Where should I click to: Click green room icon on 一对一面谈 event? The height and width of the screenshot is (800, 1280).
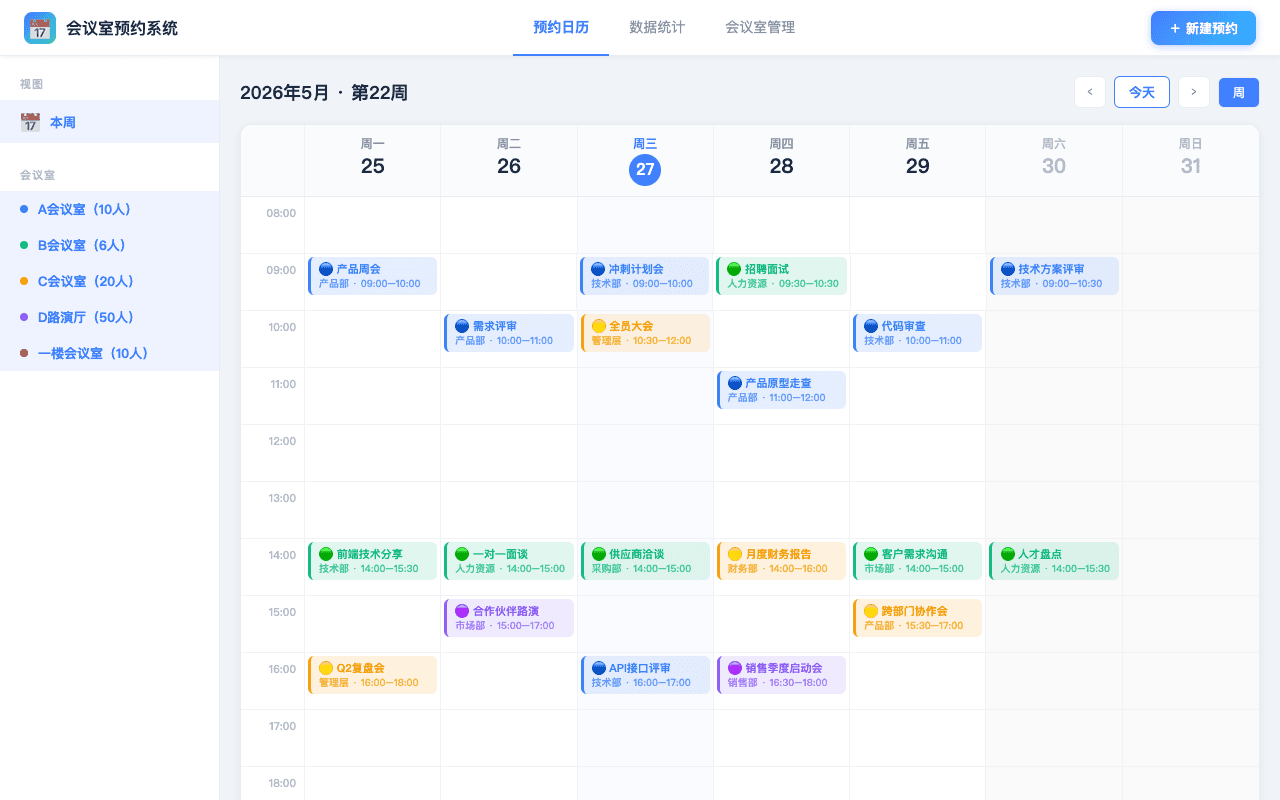[x=462, y=554]
